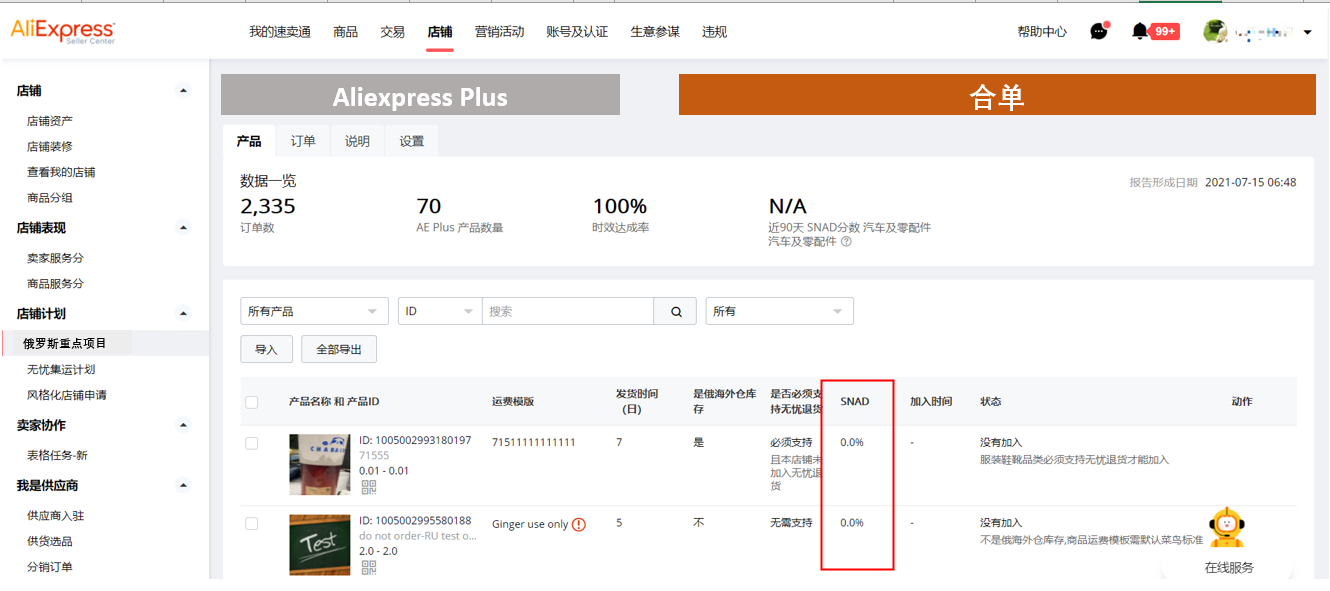Open the 所有产品 dropdown

(x=315, y=312)
